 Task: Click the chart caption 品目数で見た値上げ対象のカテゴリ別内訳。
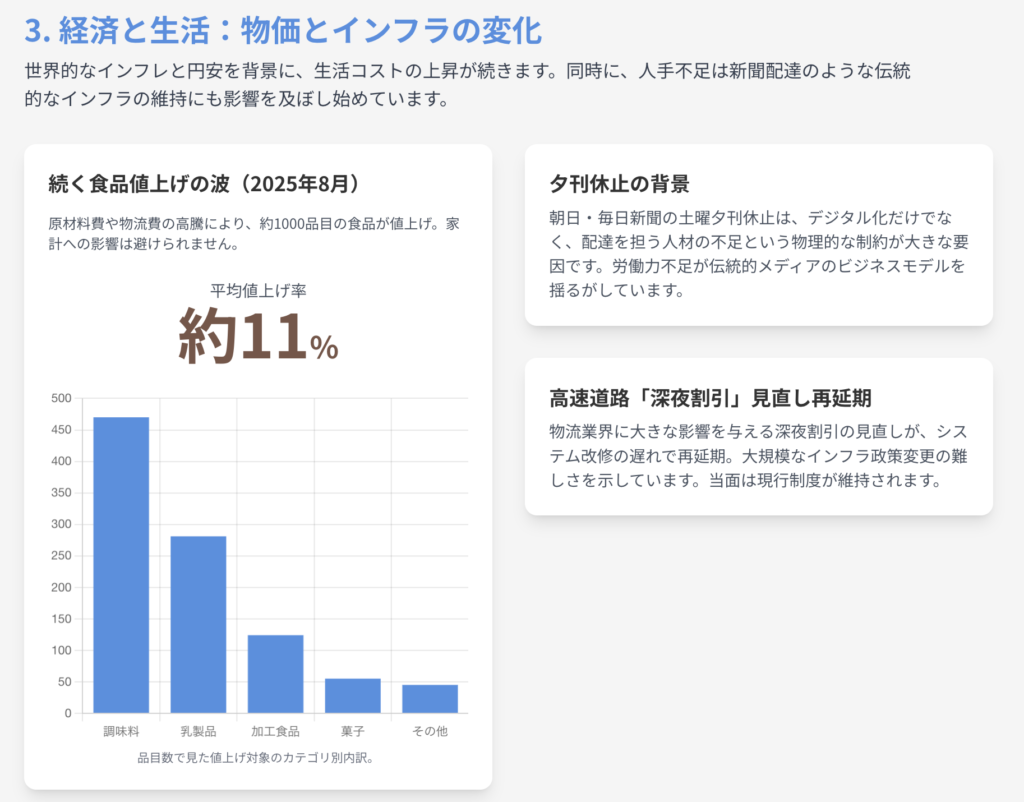[x=255, y=758]
